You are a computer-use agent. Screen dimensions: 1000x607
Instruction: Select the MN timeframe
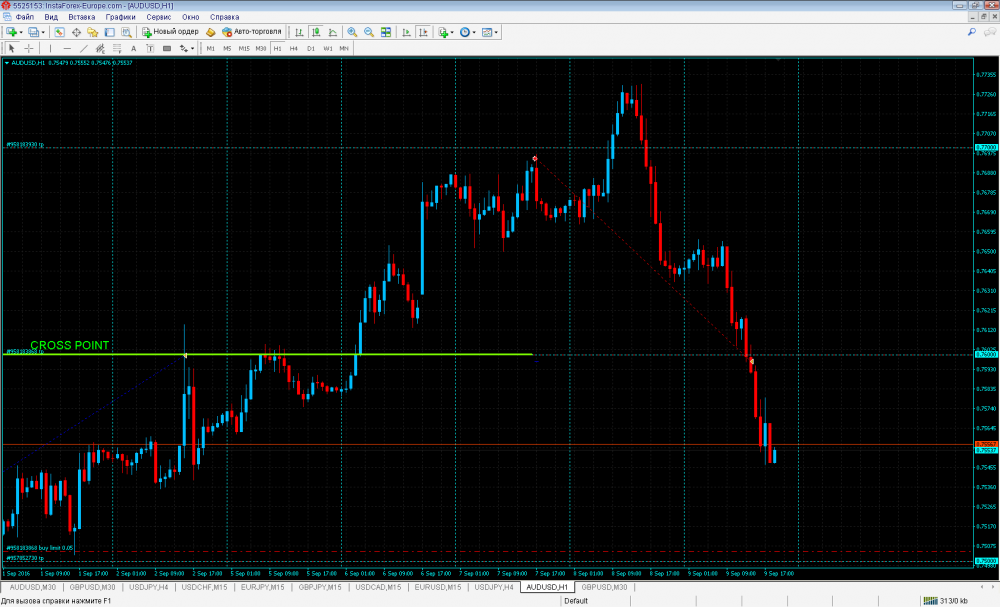[x=344, y=48]
